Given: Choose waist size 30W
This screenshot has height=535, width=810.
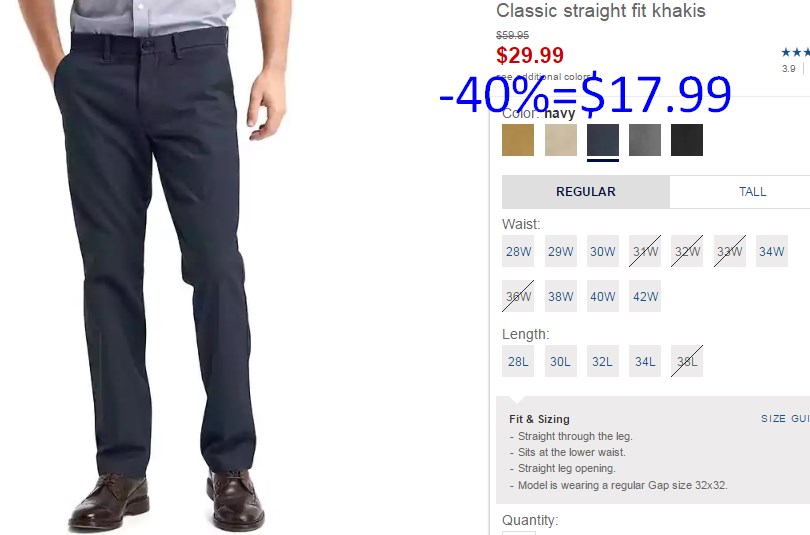Looking at the screenshot, I should 603,251.
